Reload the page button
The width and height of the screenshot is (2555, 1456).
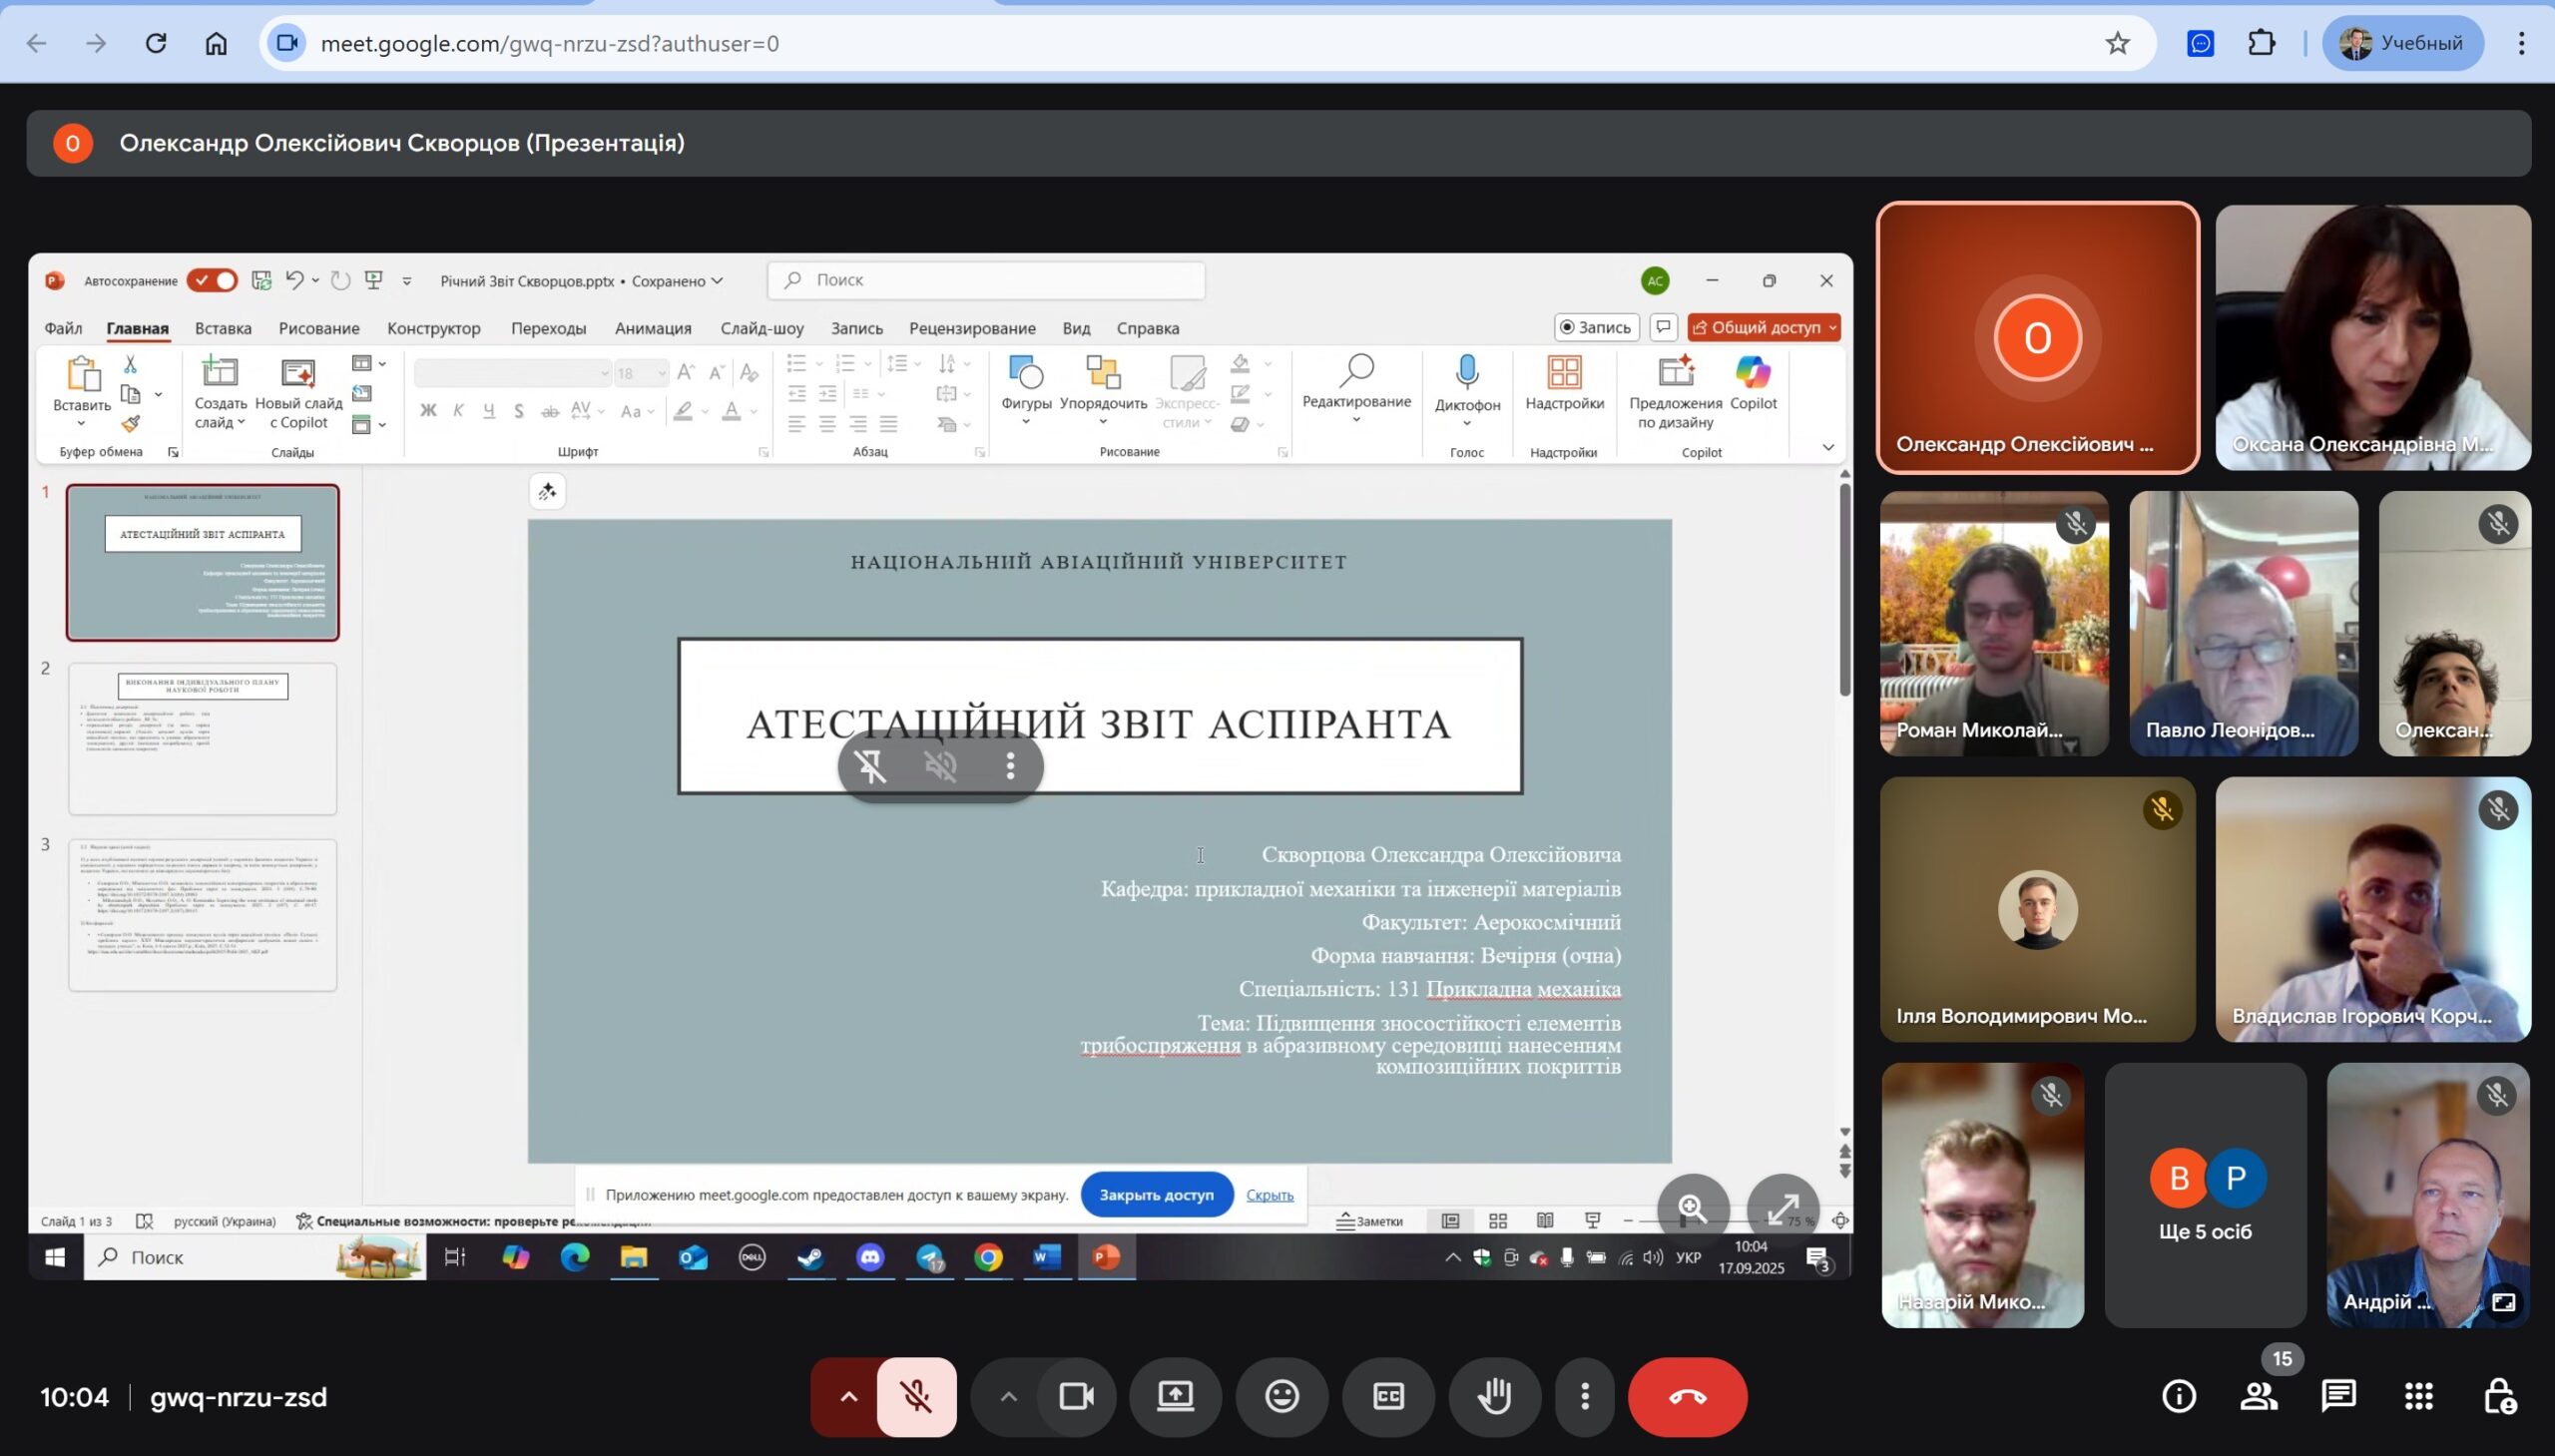click(x=156, y=43)
